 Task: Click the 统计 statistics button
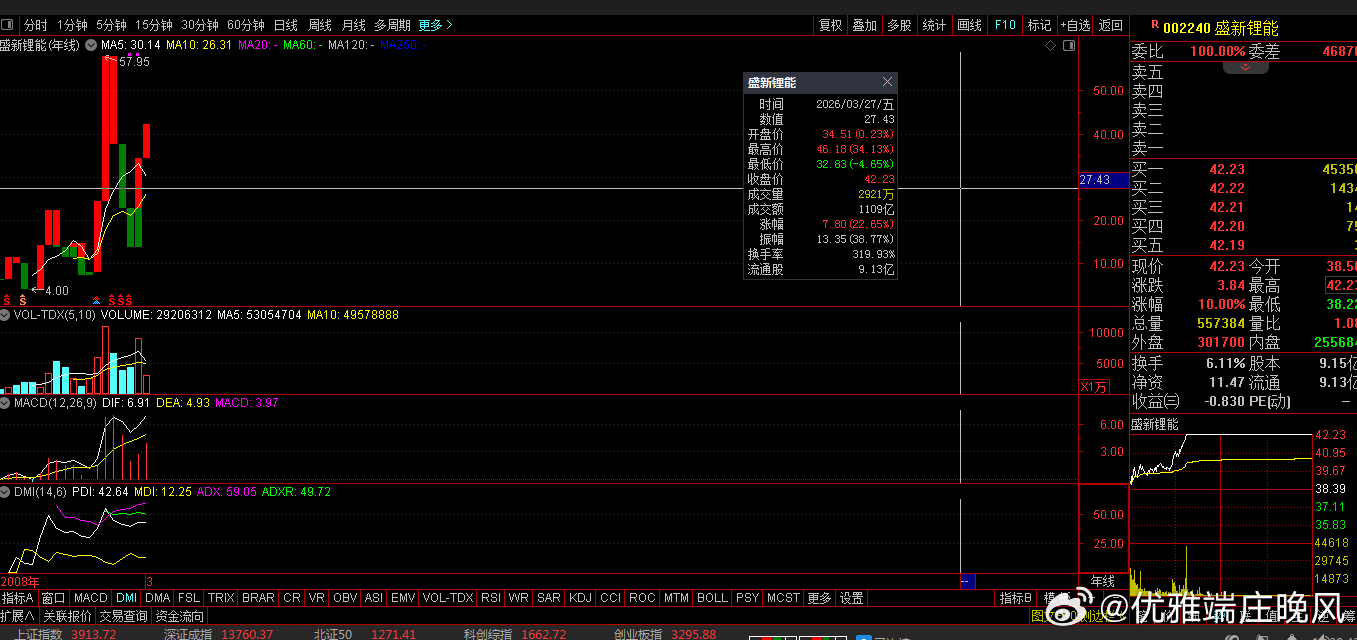coord(934,25)
